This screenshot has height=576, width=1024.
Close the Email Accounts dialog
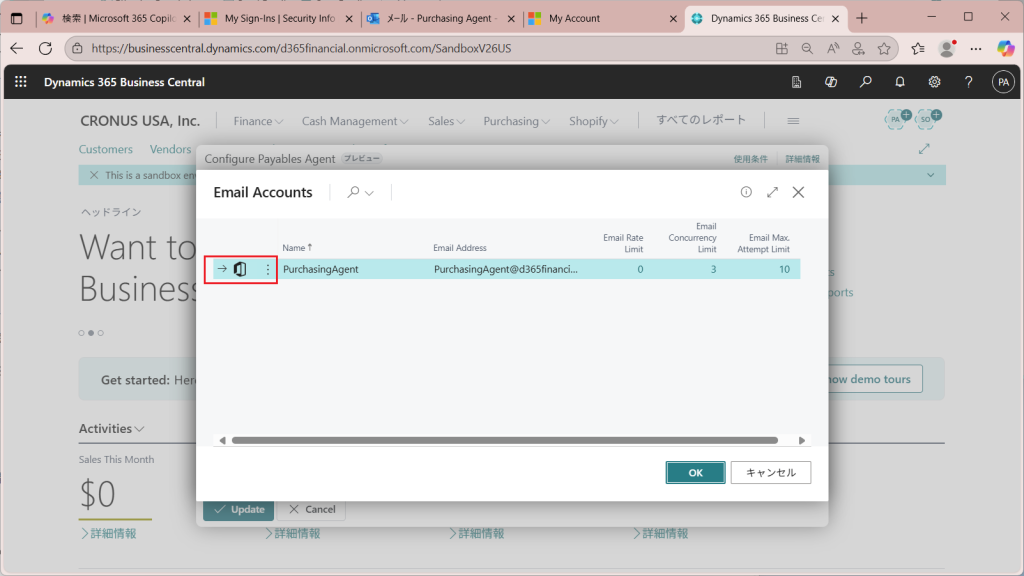point(798,192)
